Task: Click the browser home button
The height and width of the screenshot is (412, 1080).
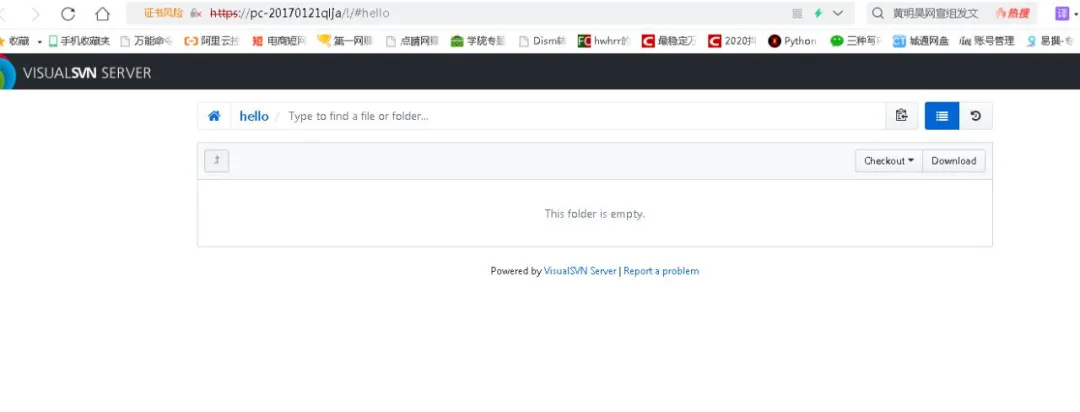Action: [102, 14]
